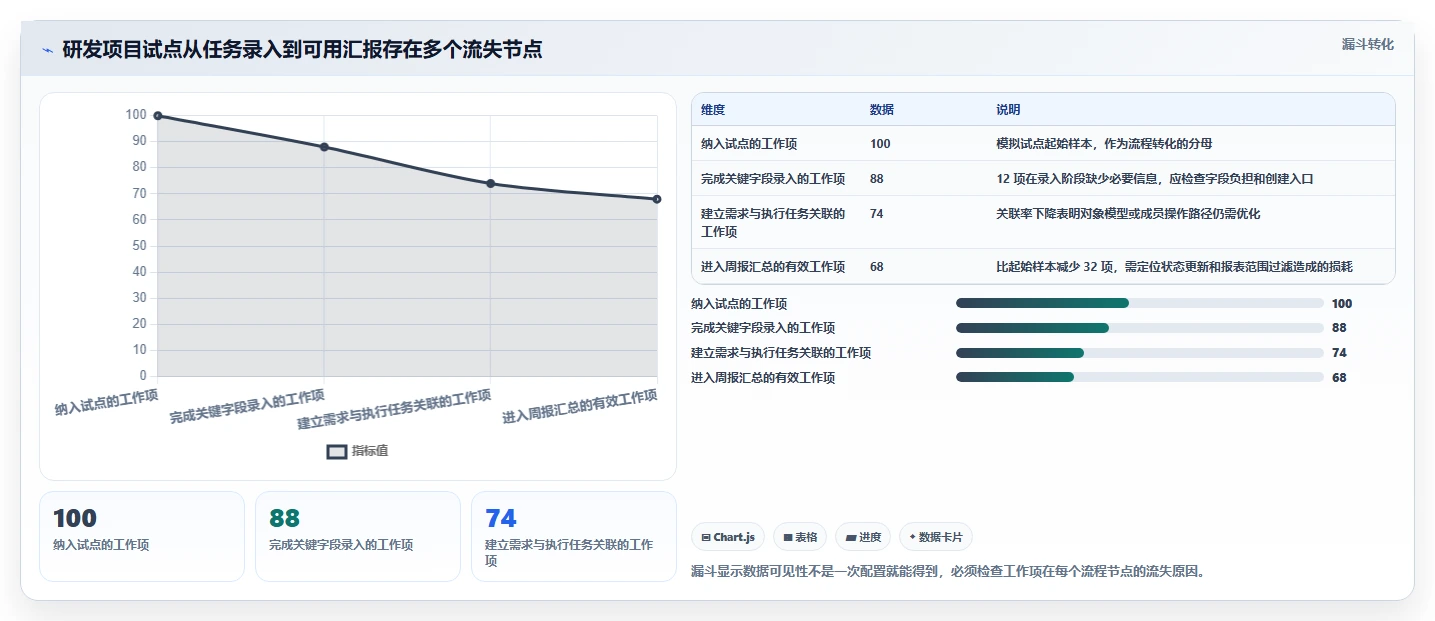This screenshot has width=1435, height=621.
Task: Click the progress bar for 纳入试点的工作项
Action: click(1140, 303)
